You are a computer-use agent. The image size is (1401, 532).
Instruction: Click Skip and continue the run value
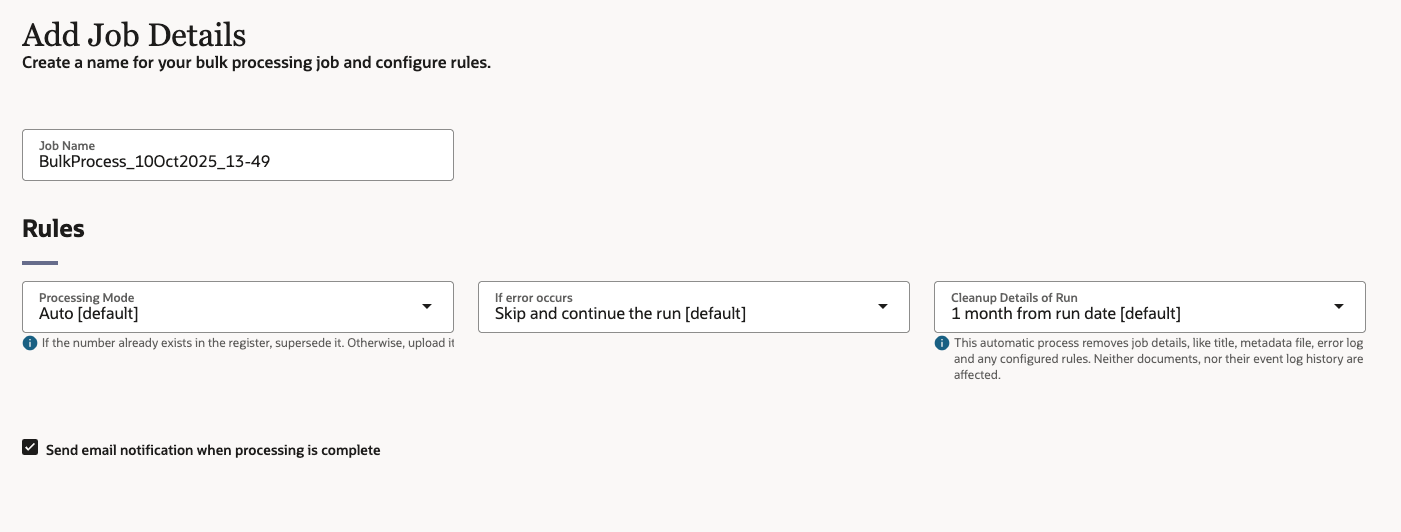[620, 314]
